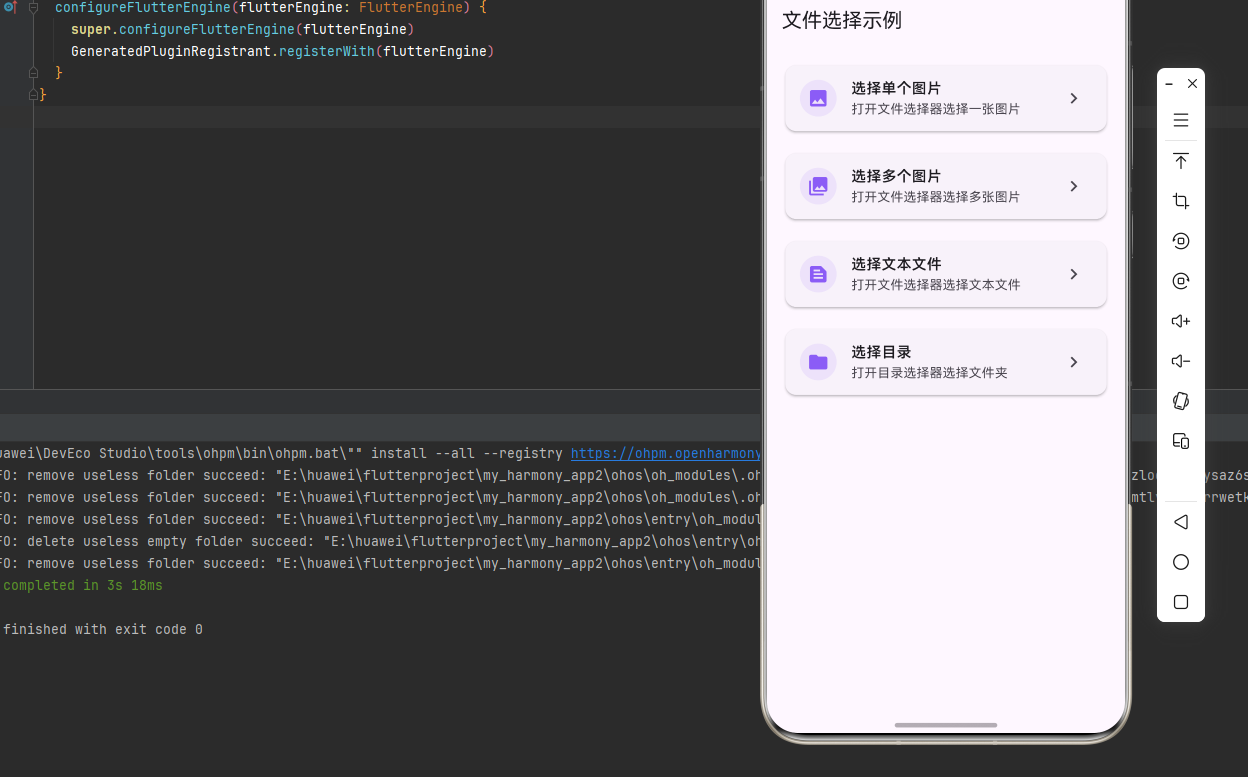
Task: Increase emulator volume with speaker plus icon
Action: pos(1181,321)
